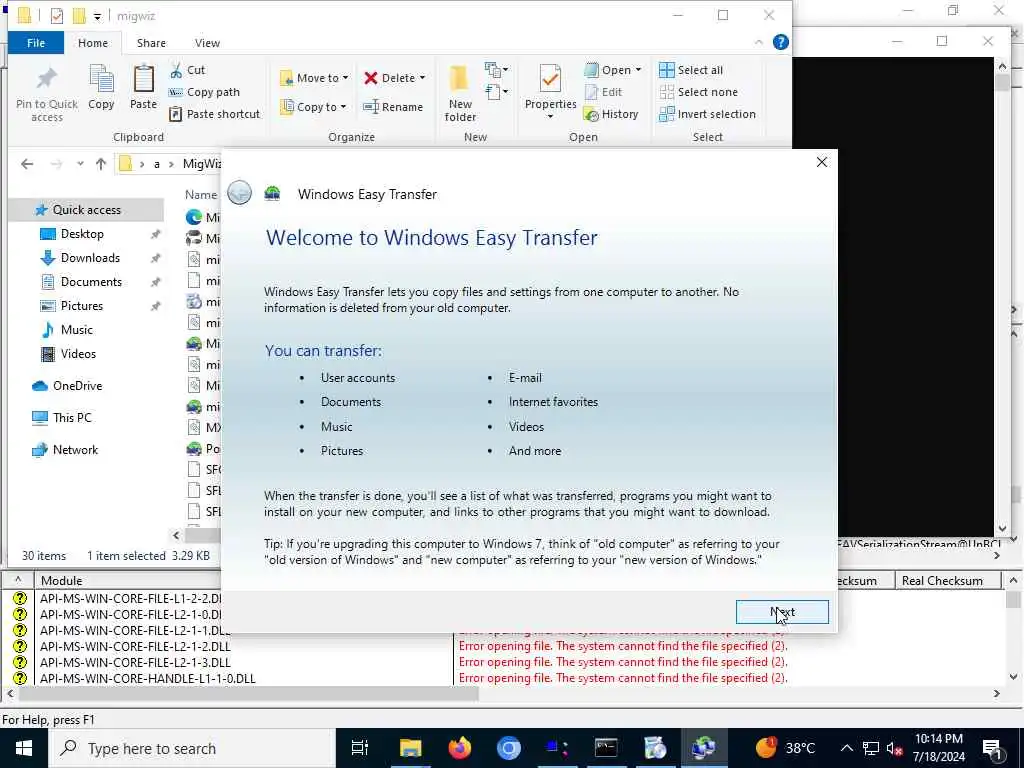1024x768 pixels.
Task: Click Invert selection in ribbon
Action: click(x=707, y=114)
